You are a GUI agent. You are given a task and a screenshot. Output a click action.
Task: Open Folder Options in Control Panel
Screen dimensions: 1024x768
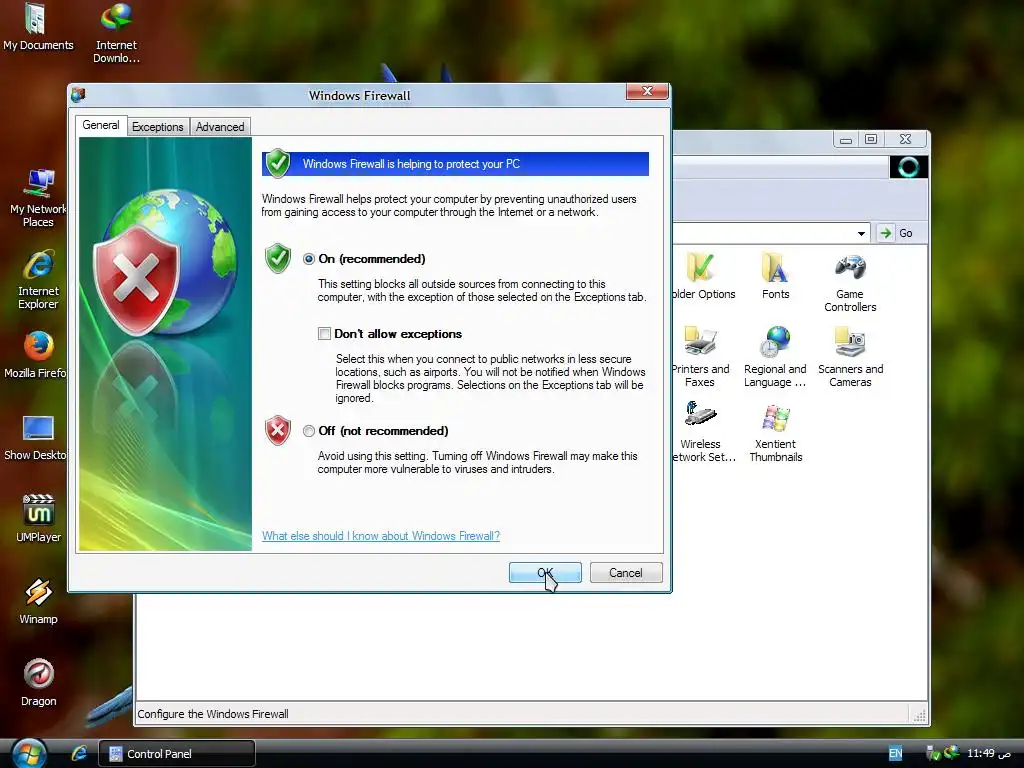(703, 276)
